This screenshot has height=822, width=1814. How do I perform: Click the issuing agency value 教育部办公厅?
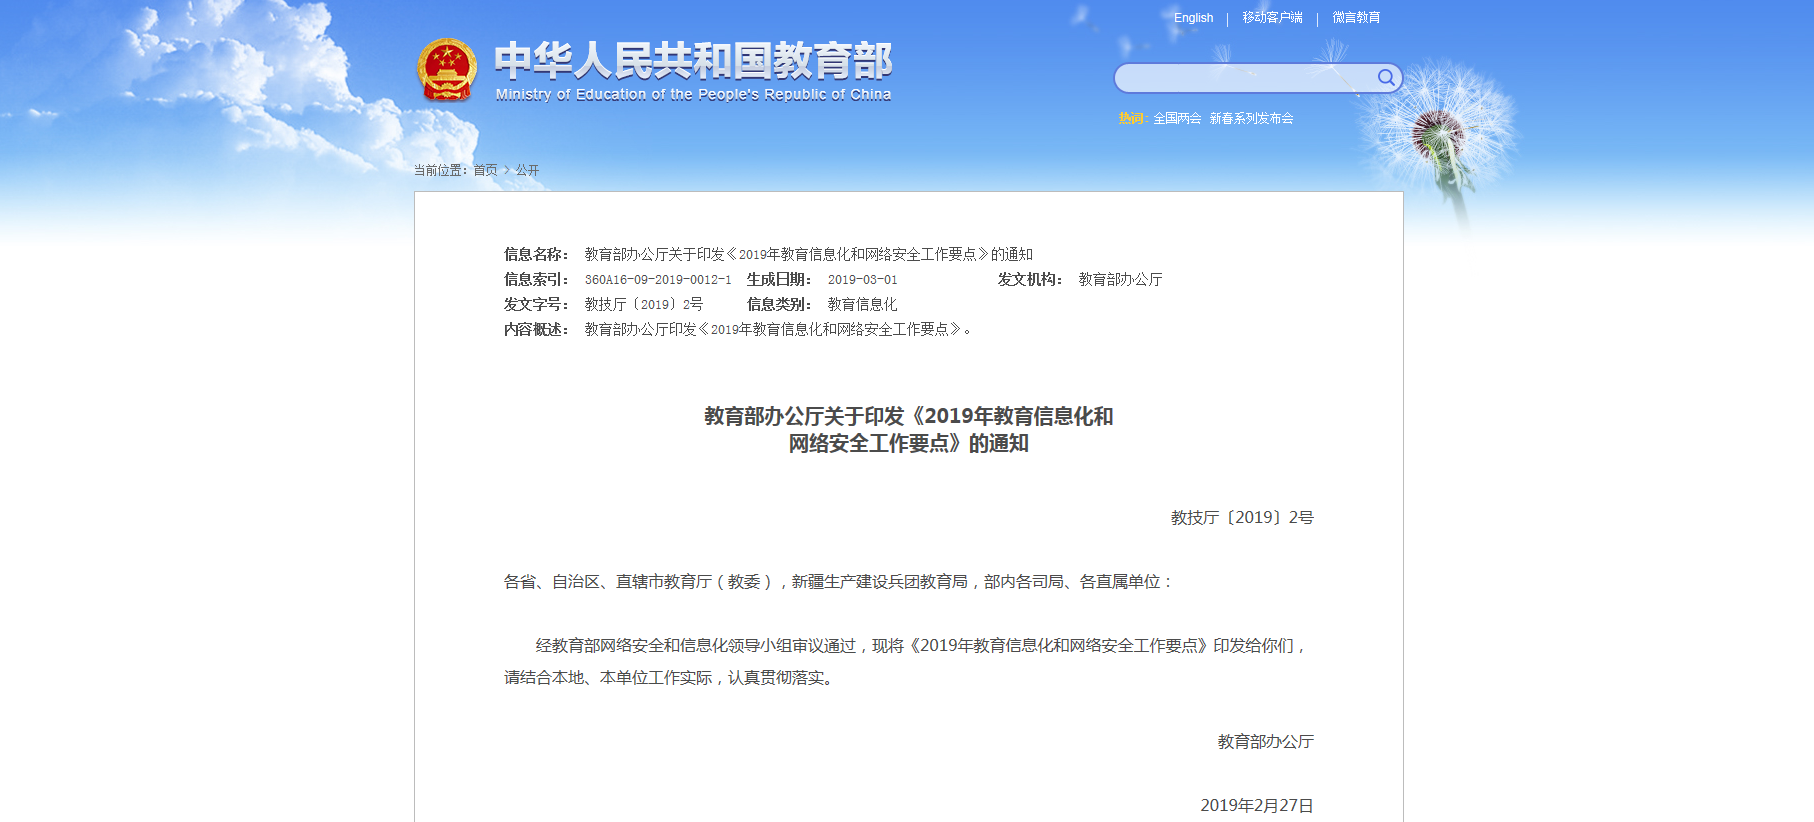(x=1120, y=280)
